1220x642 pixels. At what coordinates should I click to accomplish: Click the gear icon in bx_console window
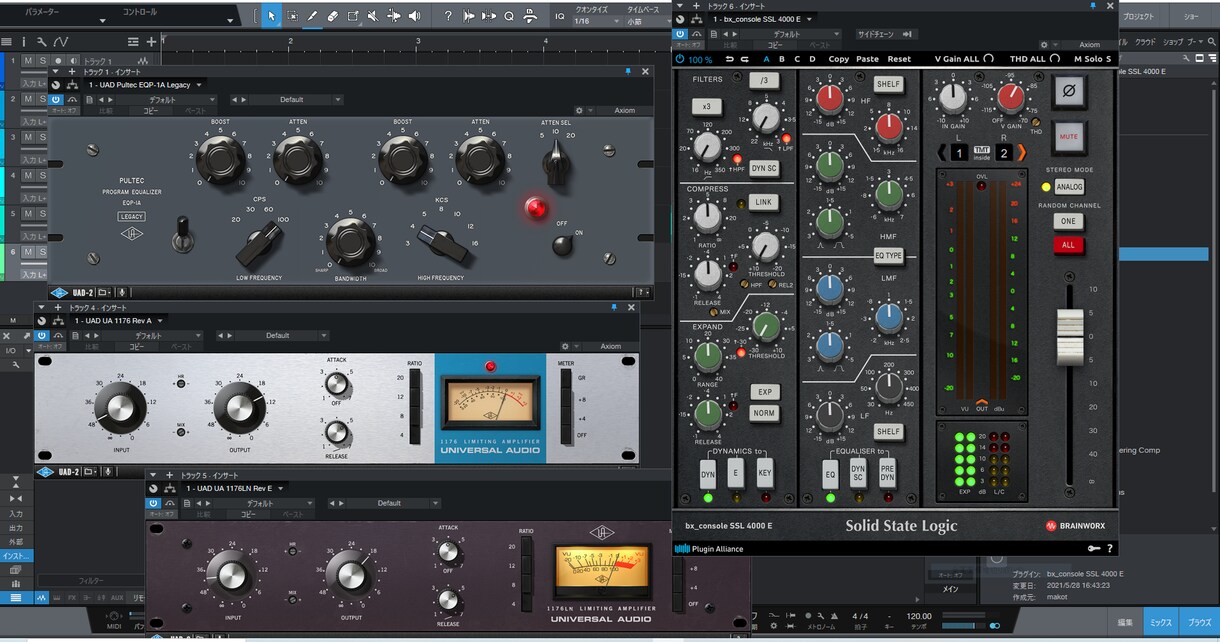[x=1043, y=45]
